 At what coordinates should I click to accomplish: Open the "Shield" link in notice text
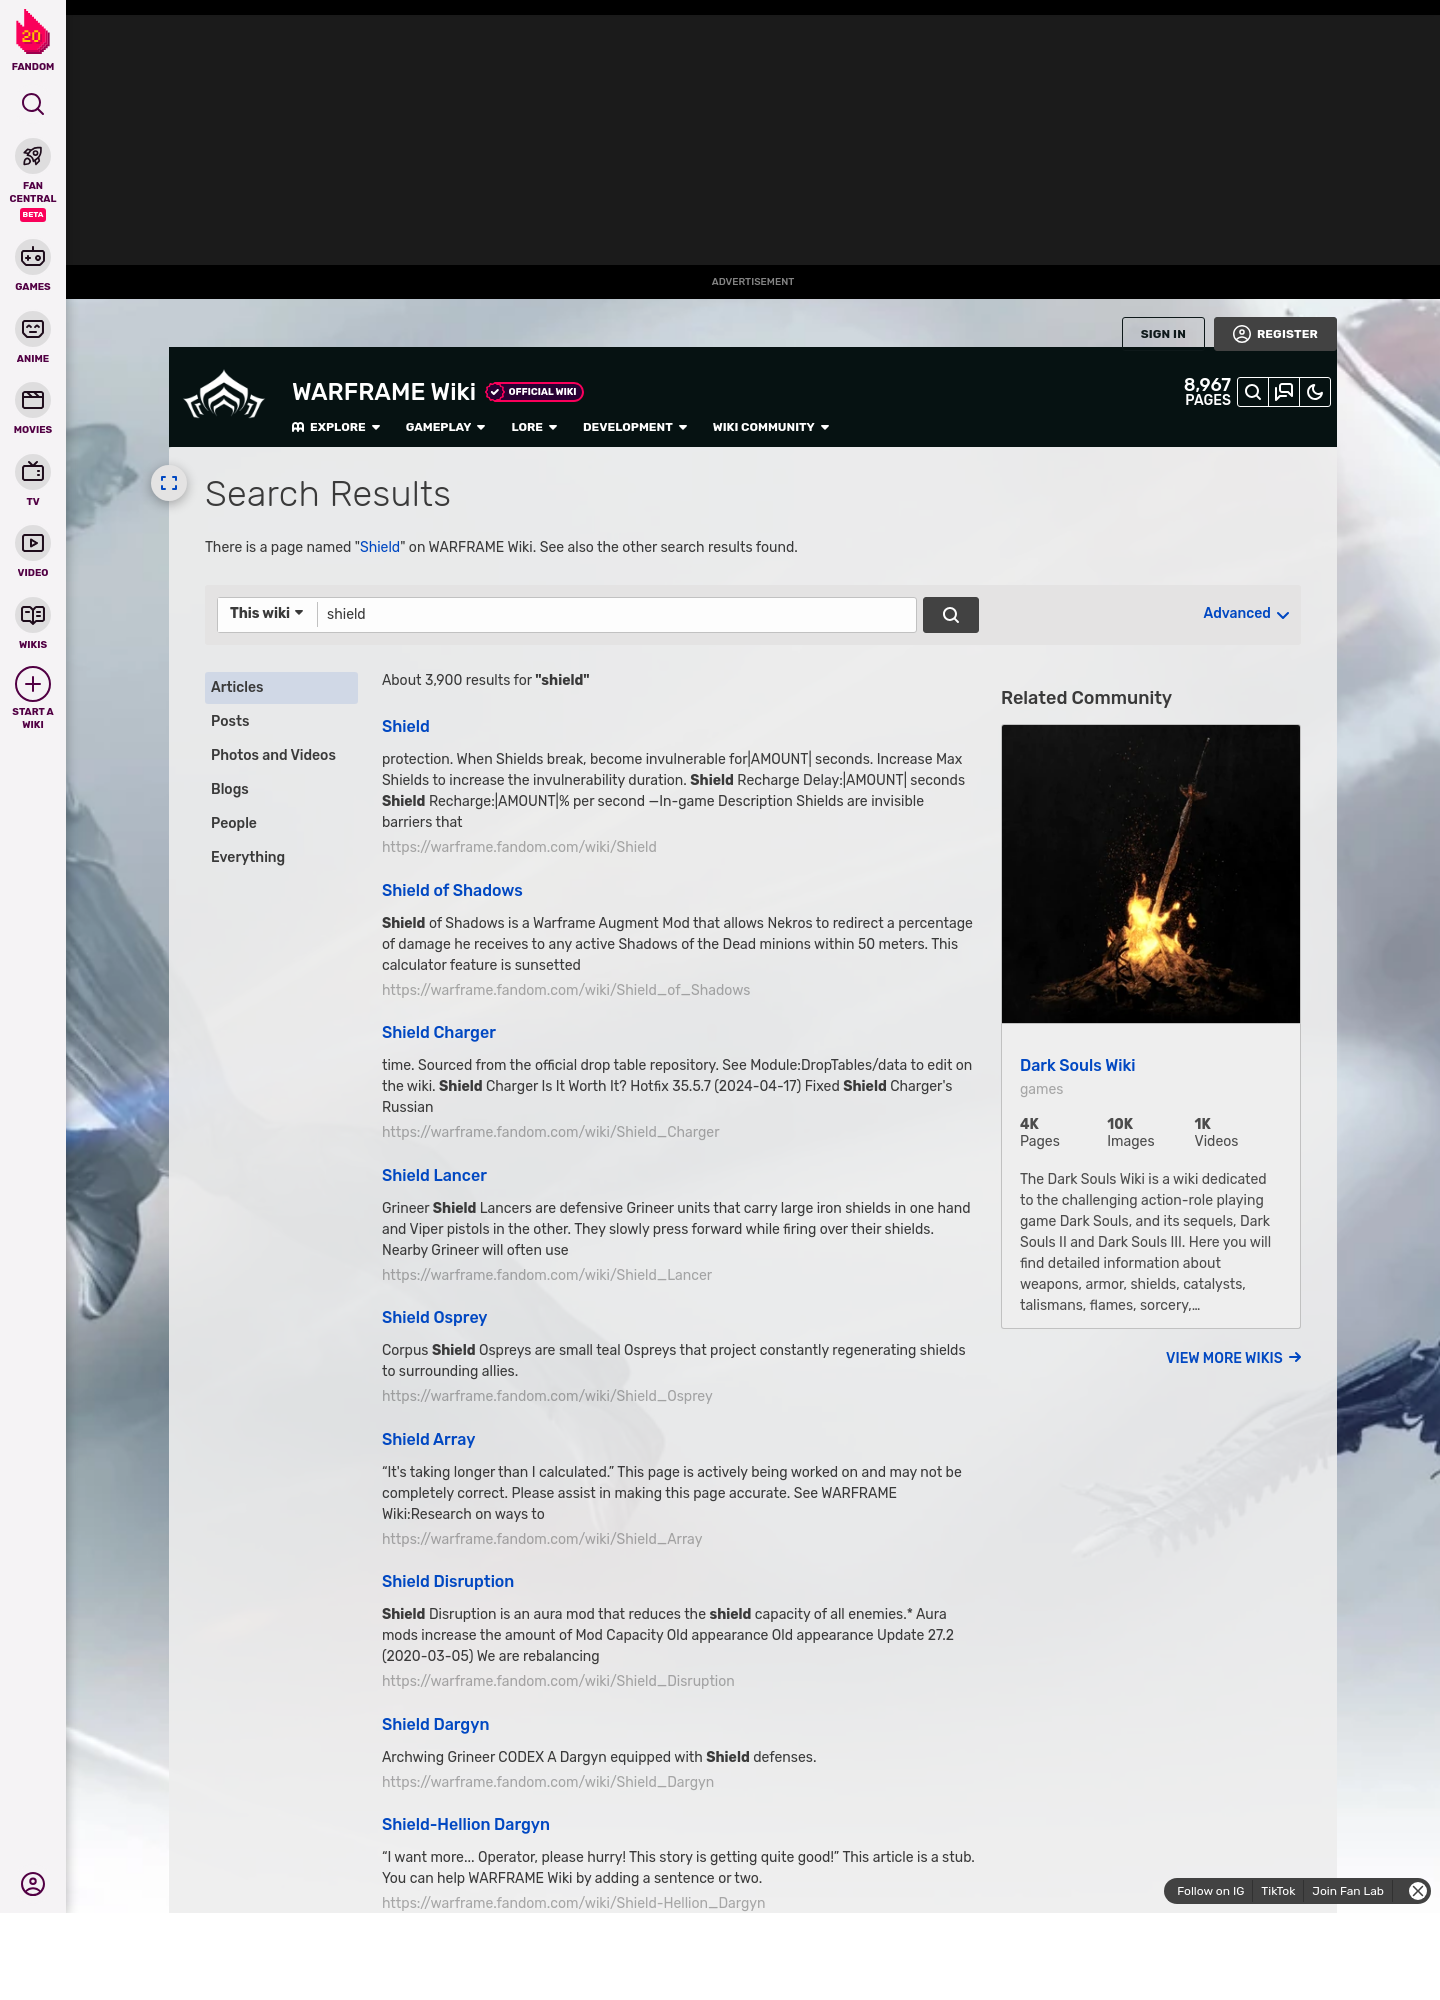[380, 547]
